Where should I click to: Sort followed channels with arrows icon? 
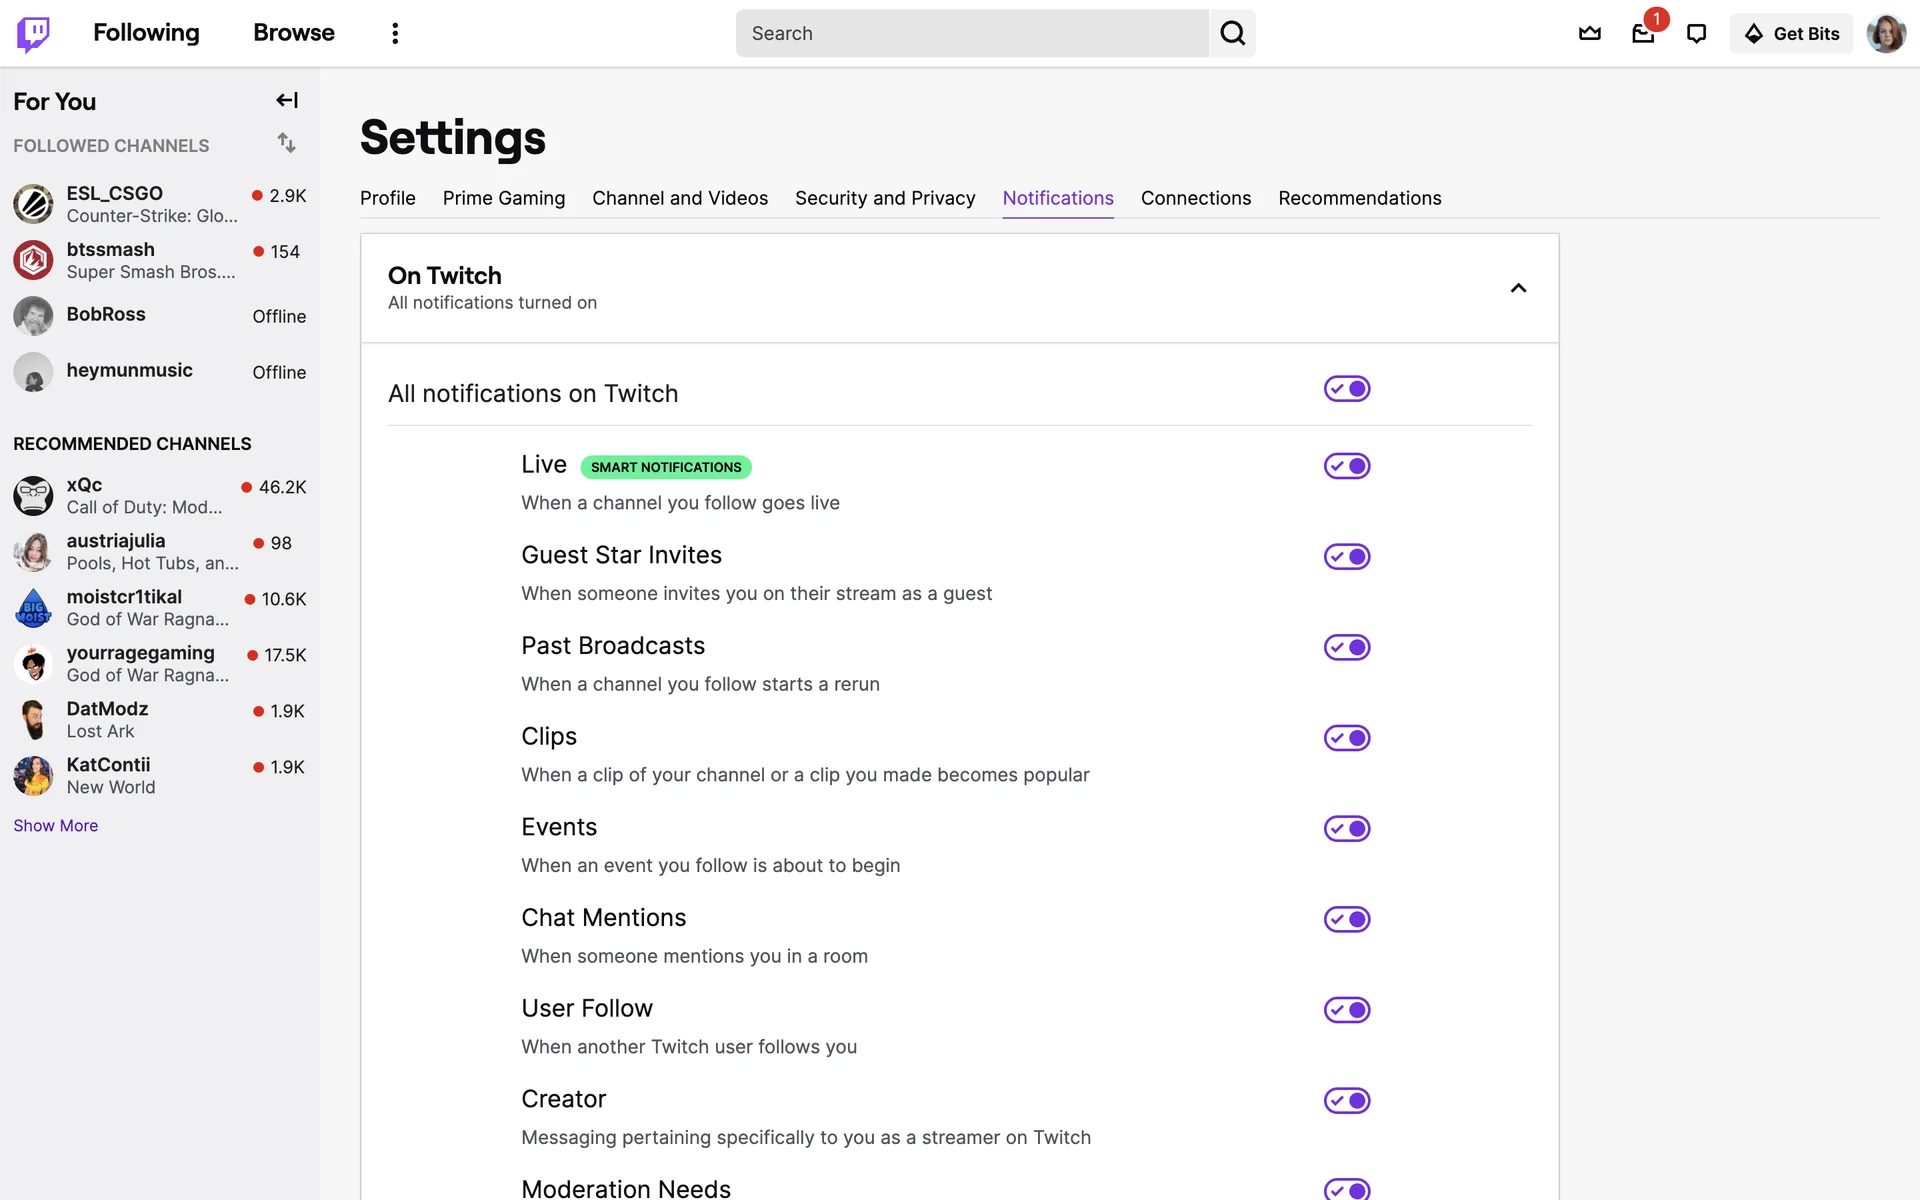(287, 143)
